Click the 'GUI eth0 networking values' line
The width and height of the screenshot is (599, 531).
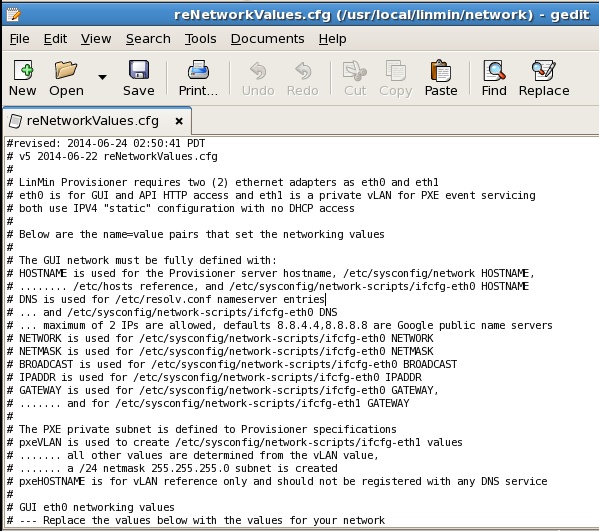(x=91, y=507)
